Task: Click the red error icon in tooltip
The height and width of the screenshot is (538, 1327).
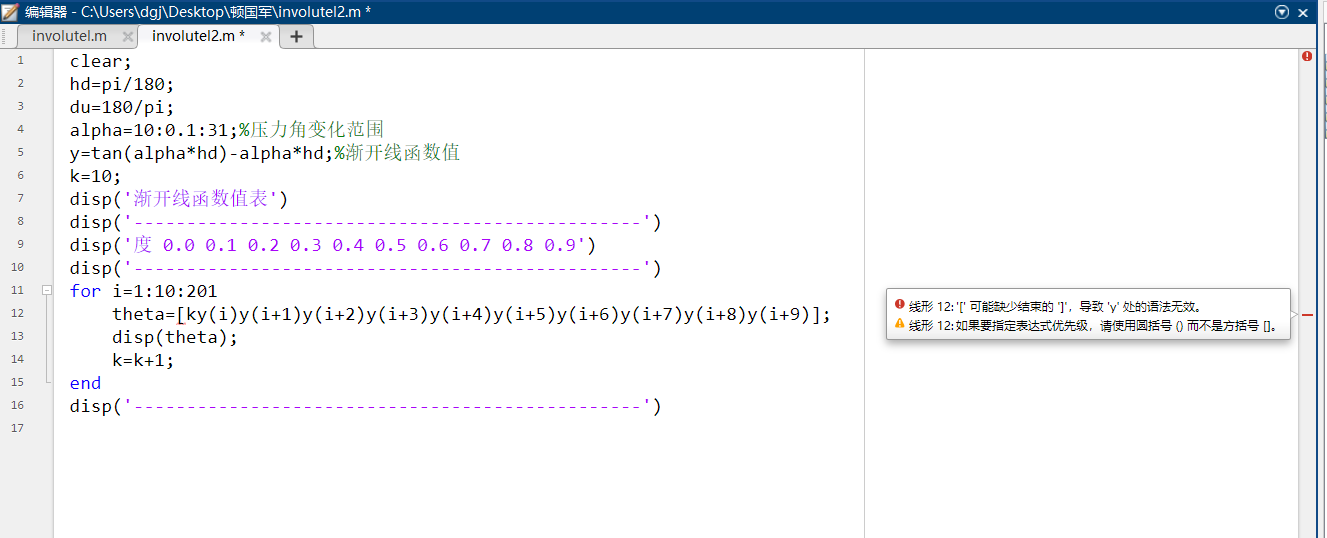Action: point(899,306)
